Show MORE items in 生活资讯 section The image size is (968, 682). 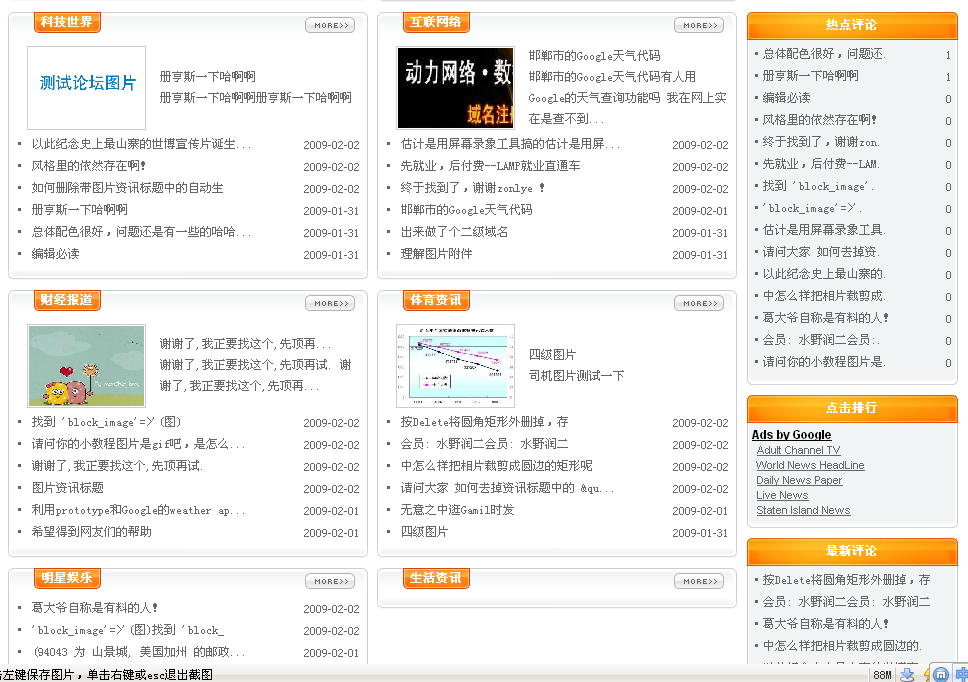point(698,581)
